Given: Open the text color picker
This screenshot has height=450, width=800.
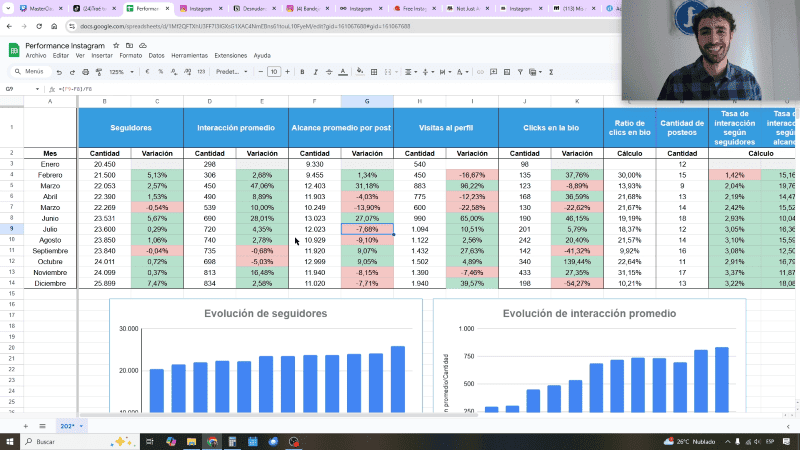Looking at the screenshot, I should tap(343, 72).
